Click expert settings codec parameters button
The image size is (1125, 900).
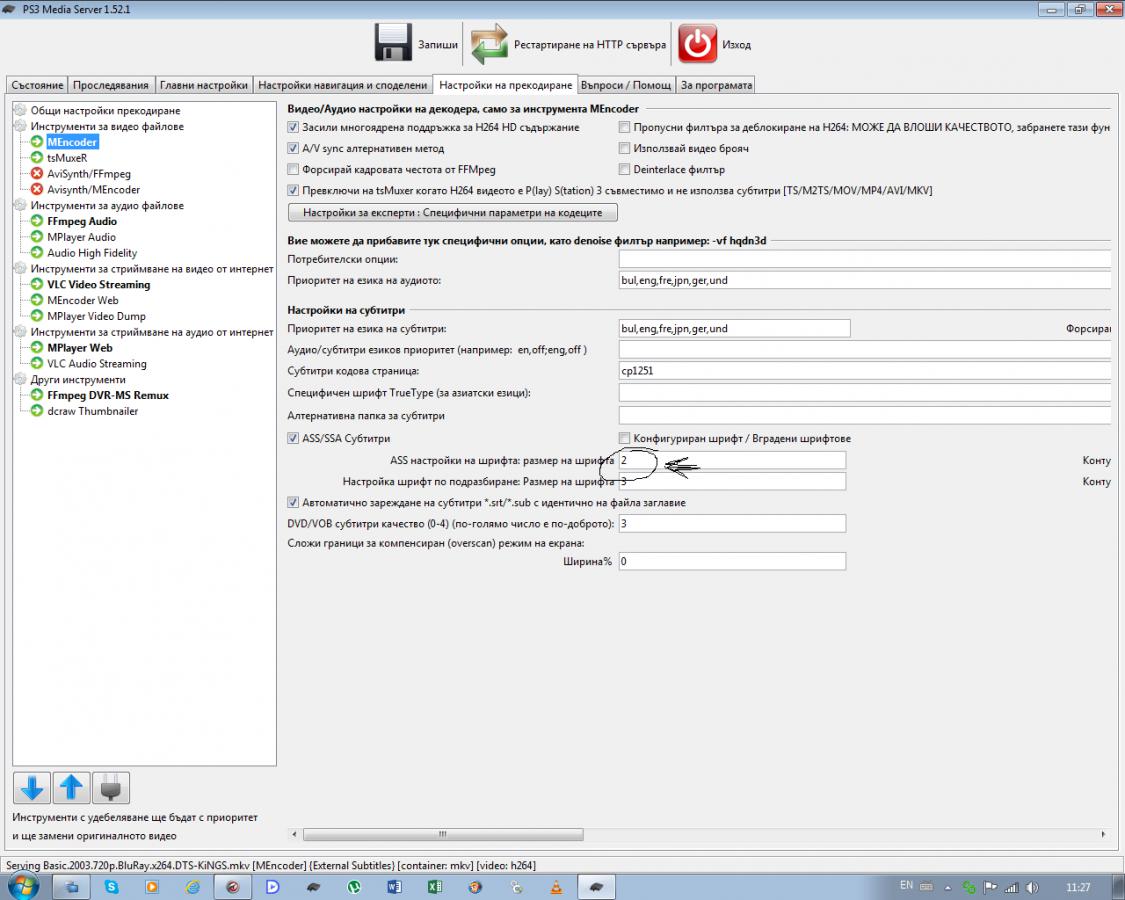(453, 212)
